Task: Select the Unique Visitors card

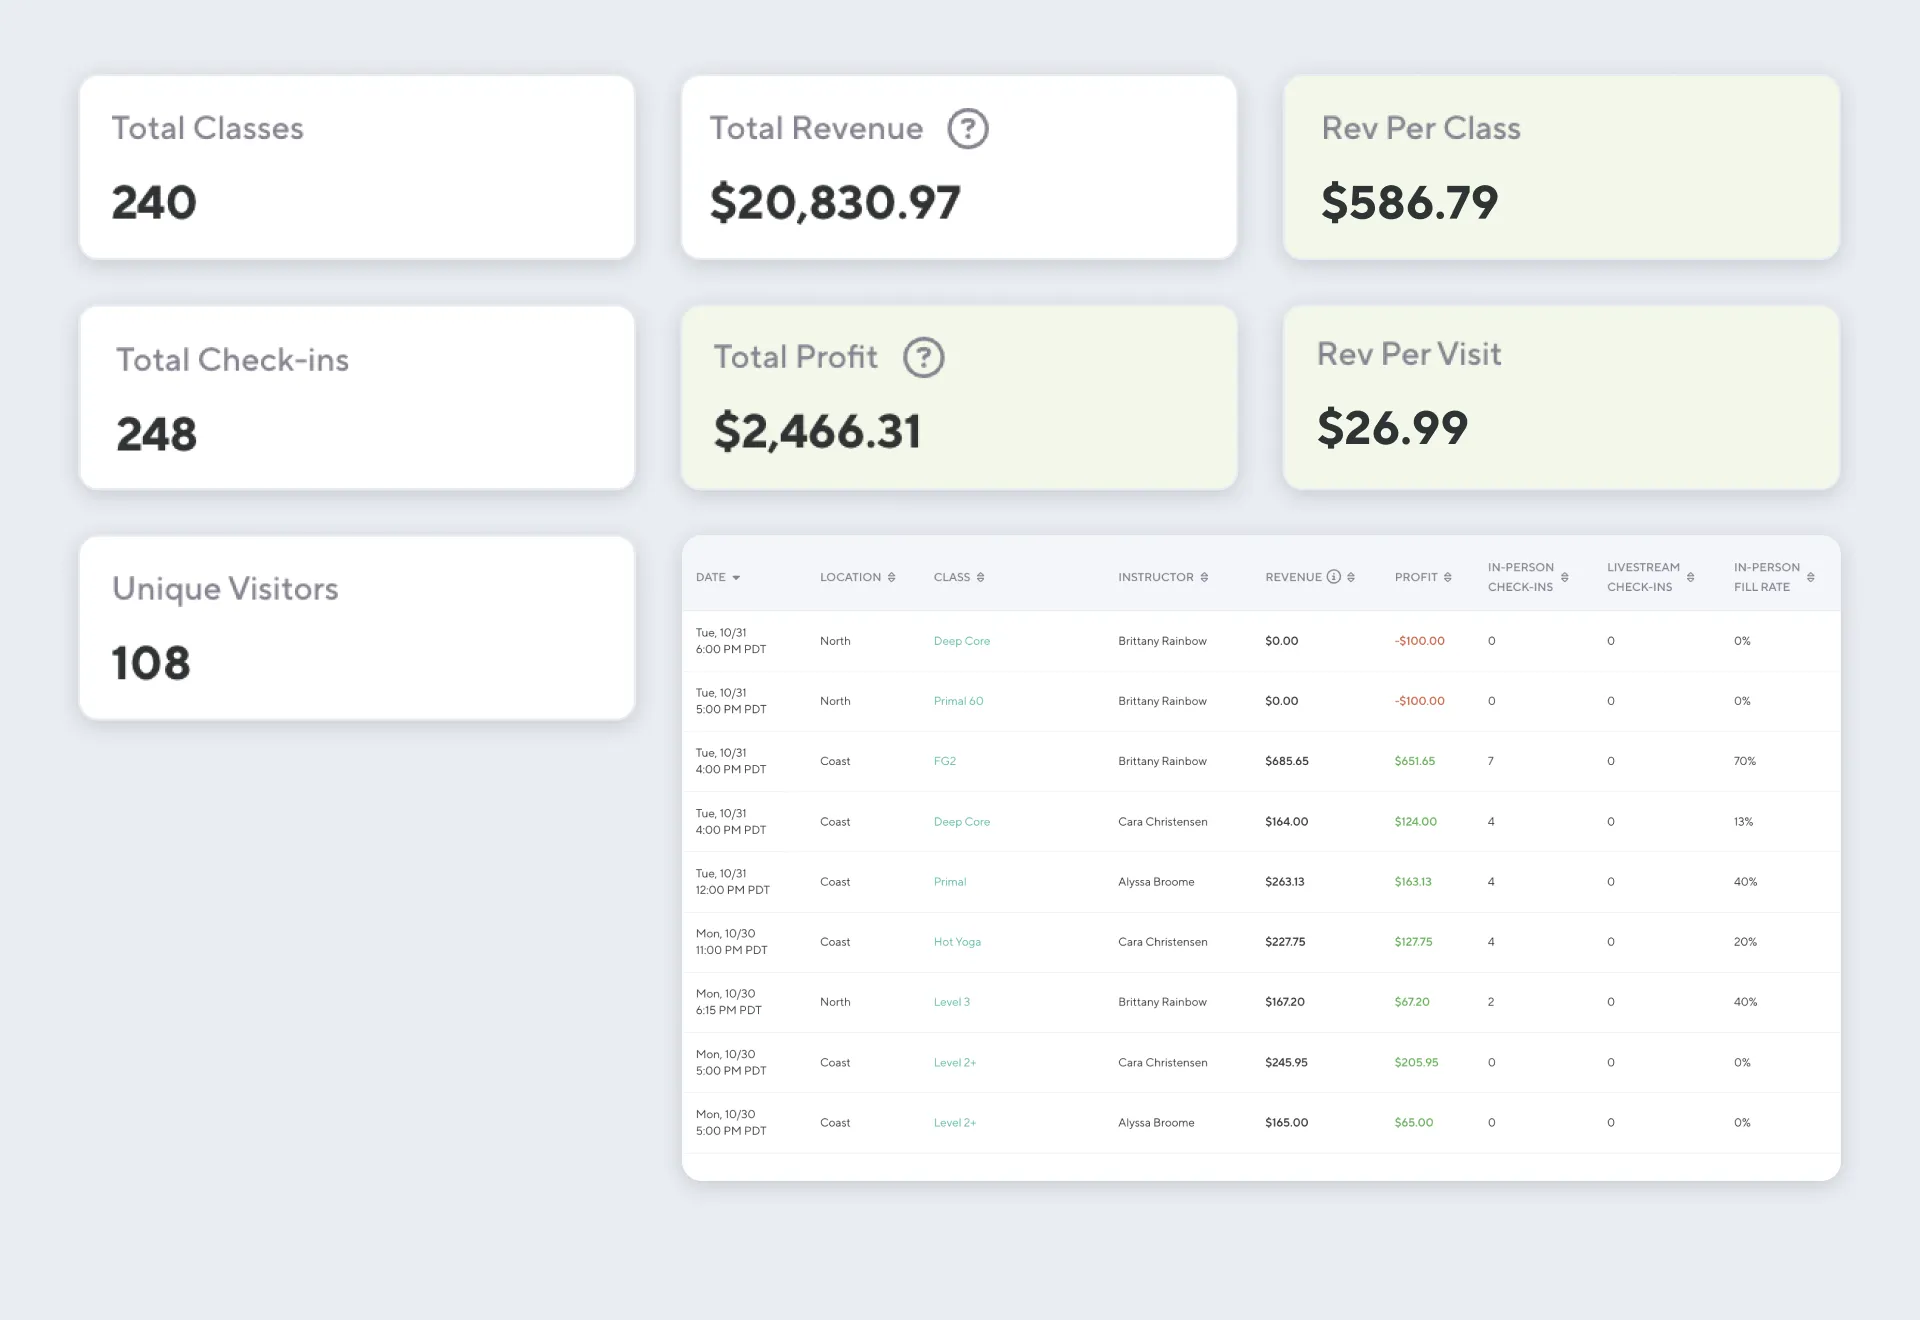Action: point(357,627)
